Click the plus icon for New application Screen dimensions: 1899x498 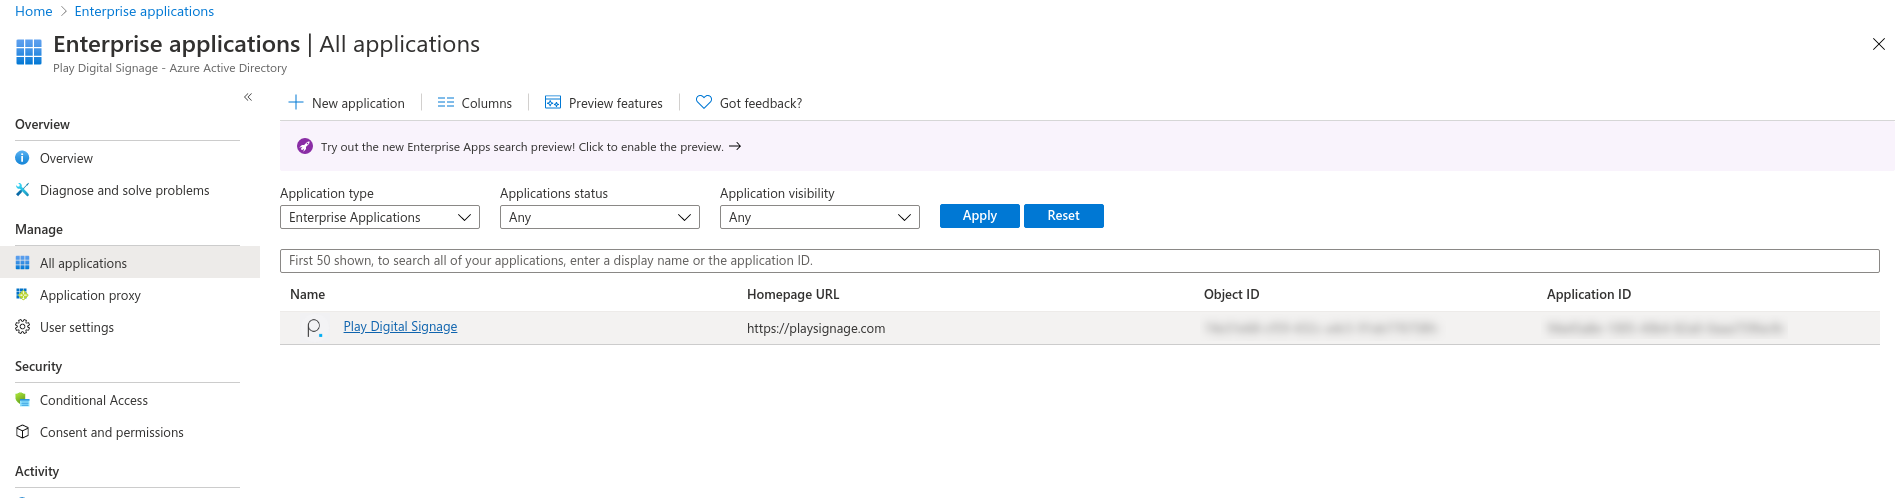(296, 102)
